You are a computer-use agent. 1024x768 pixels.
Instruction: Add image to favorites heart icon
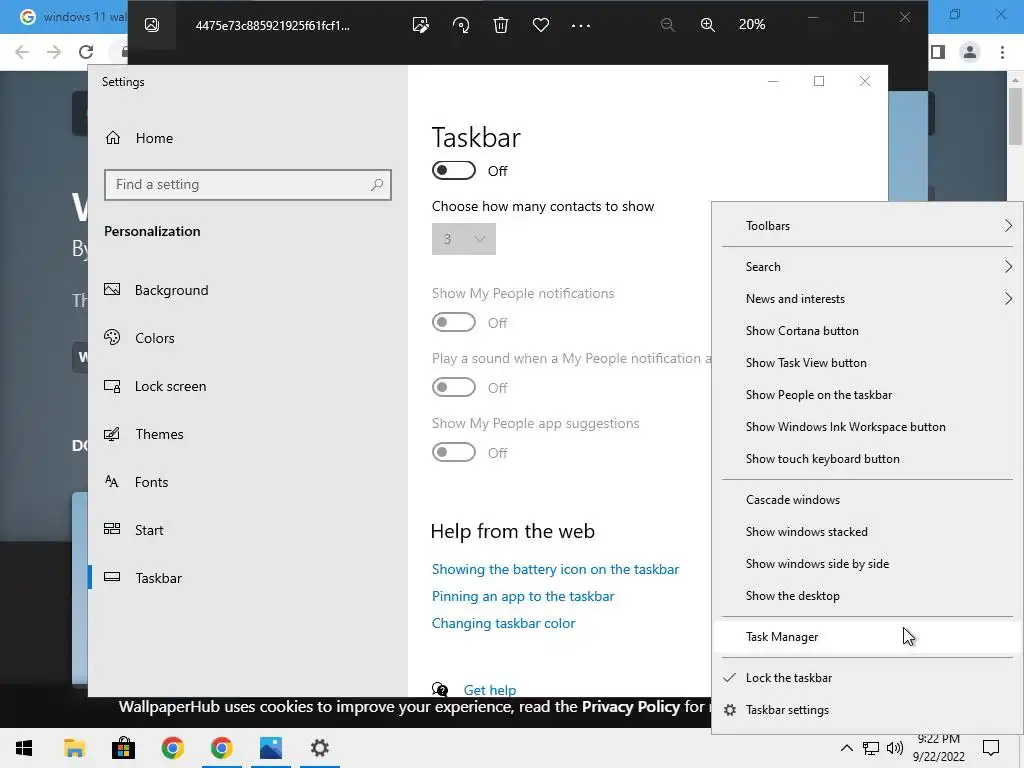[x=541, y=25]
